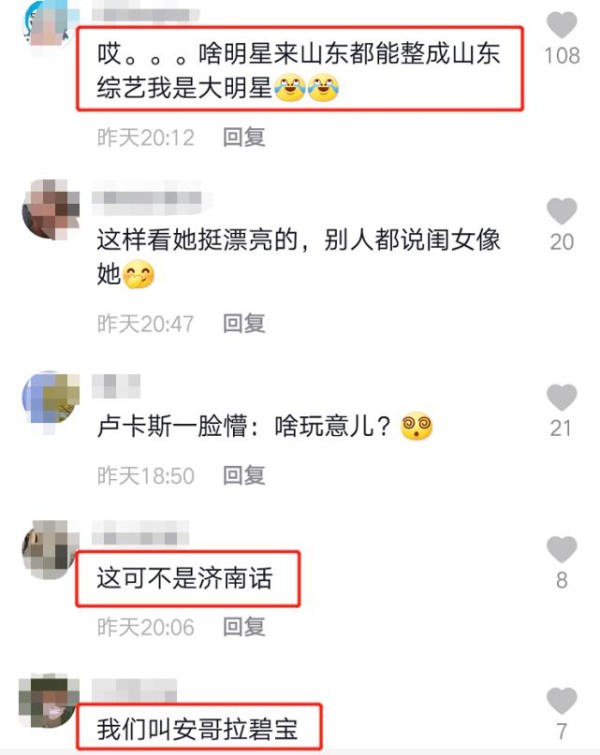Open avatar of 山东综艺 commenter

click(50, 23)
